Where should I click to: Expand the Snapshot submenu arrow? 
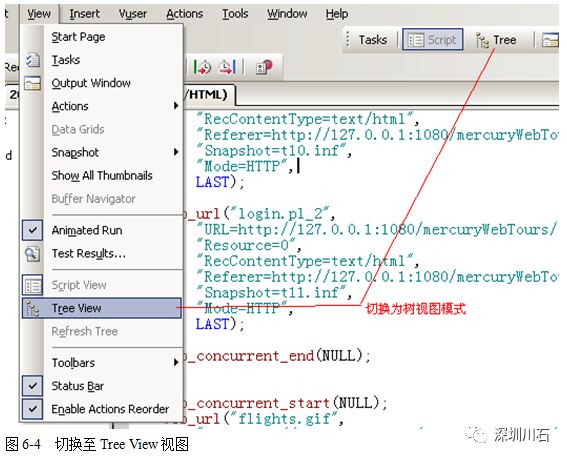176,152
